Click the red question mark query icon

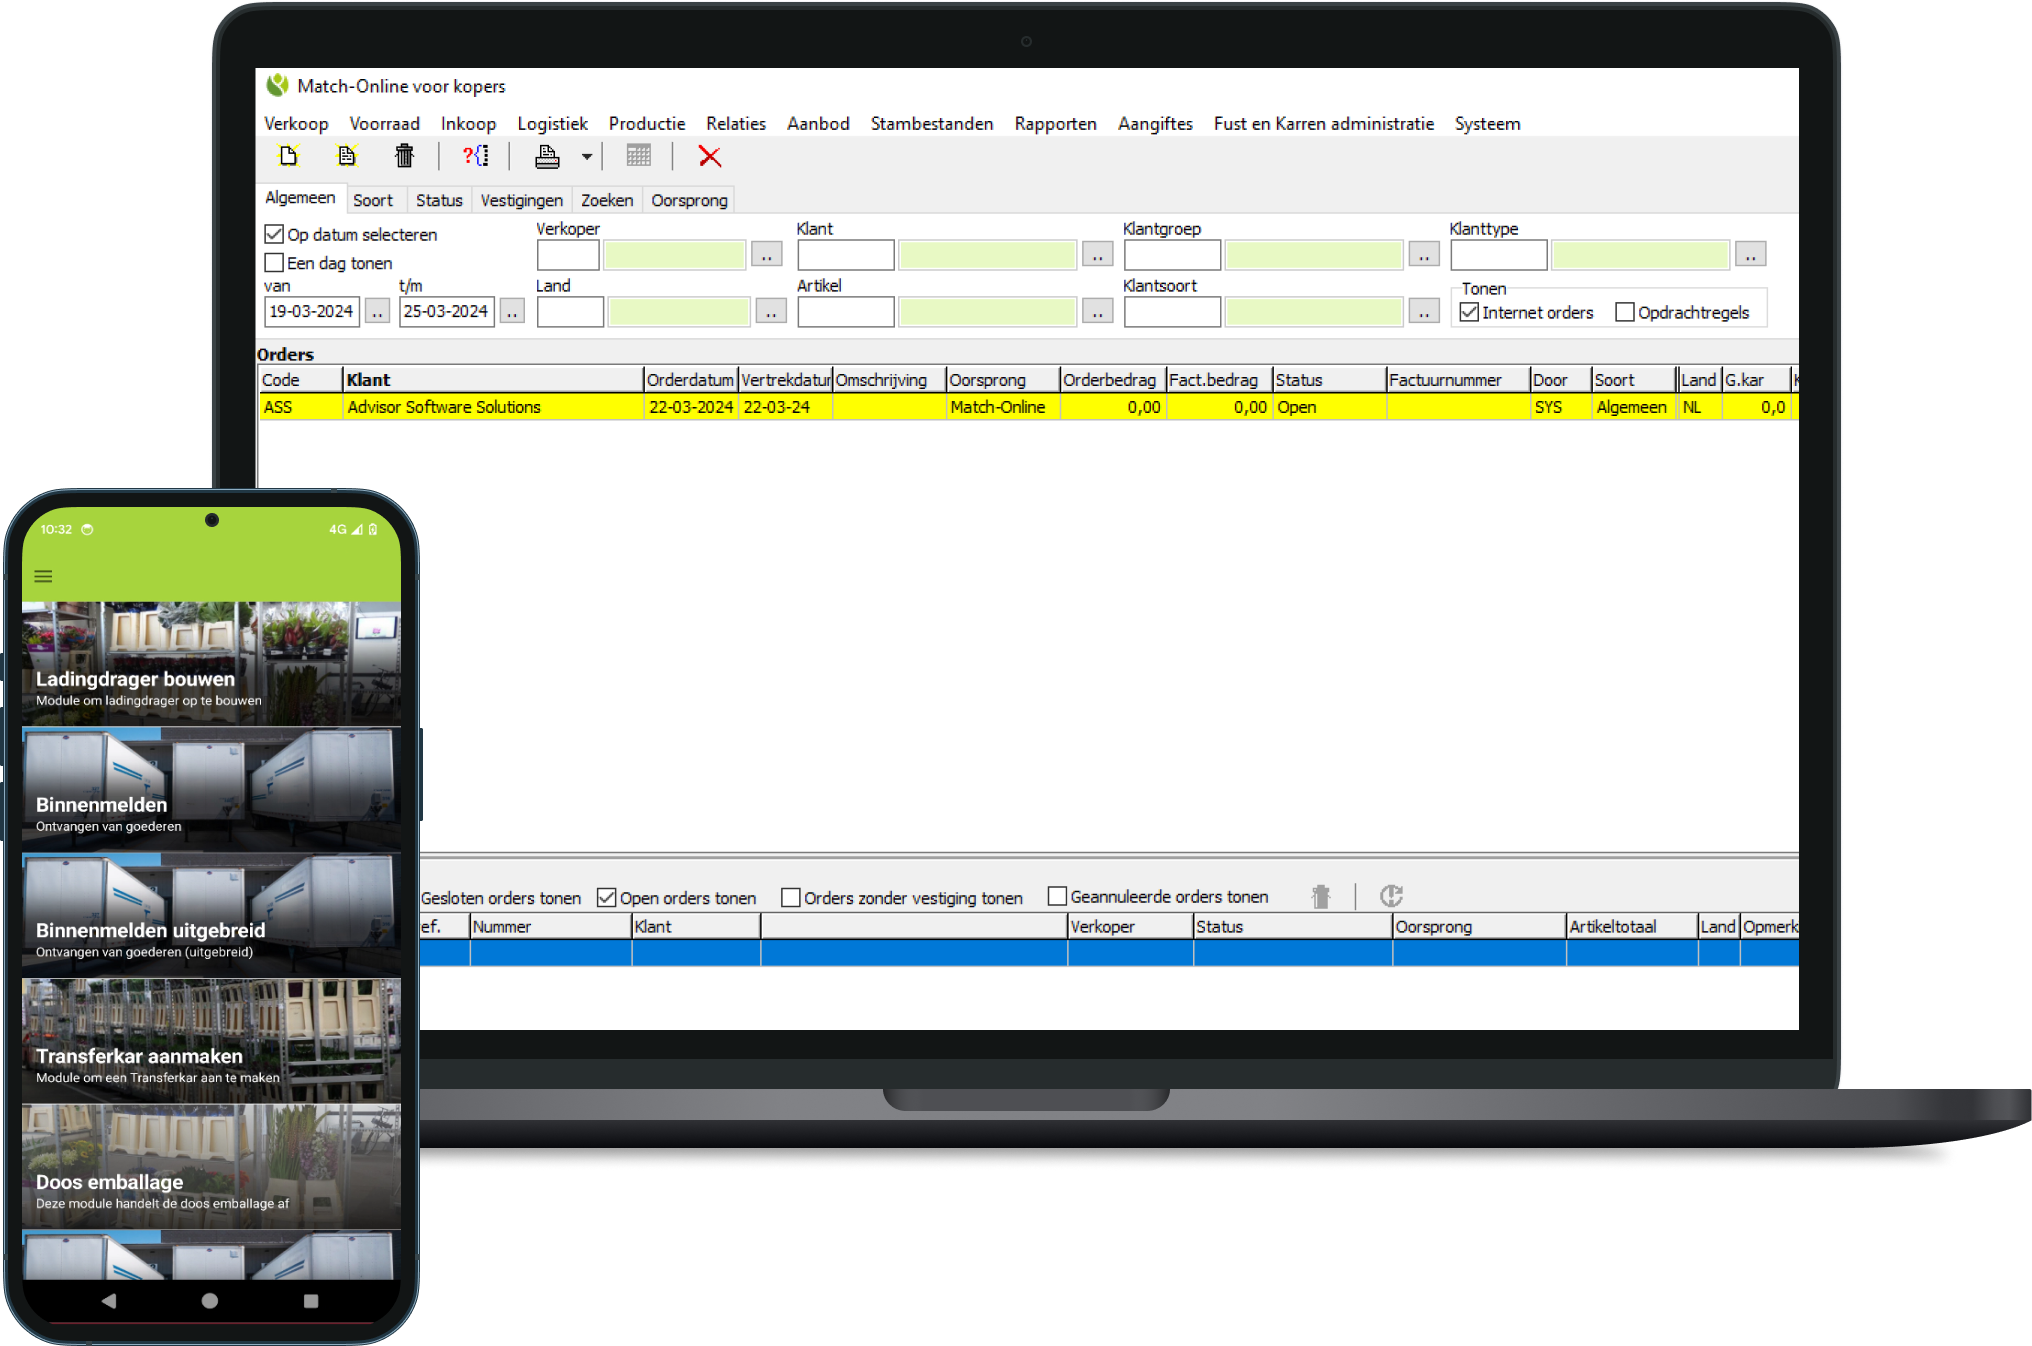click(475, 156)
